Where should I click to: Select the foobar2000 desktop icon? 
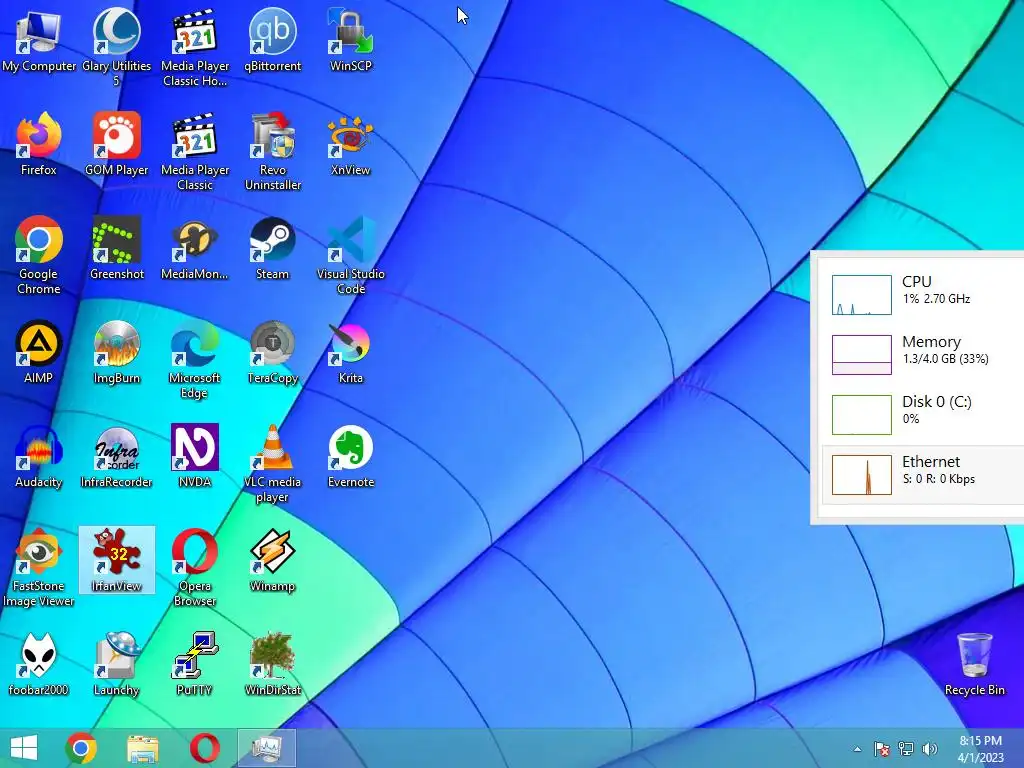click(x=39, y=664)
